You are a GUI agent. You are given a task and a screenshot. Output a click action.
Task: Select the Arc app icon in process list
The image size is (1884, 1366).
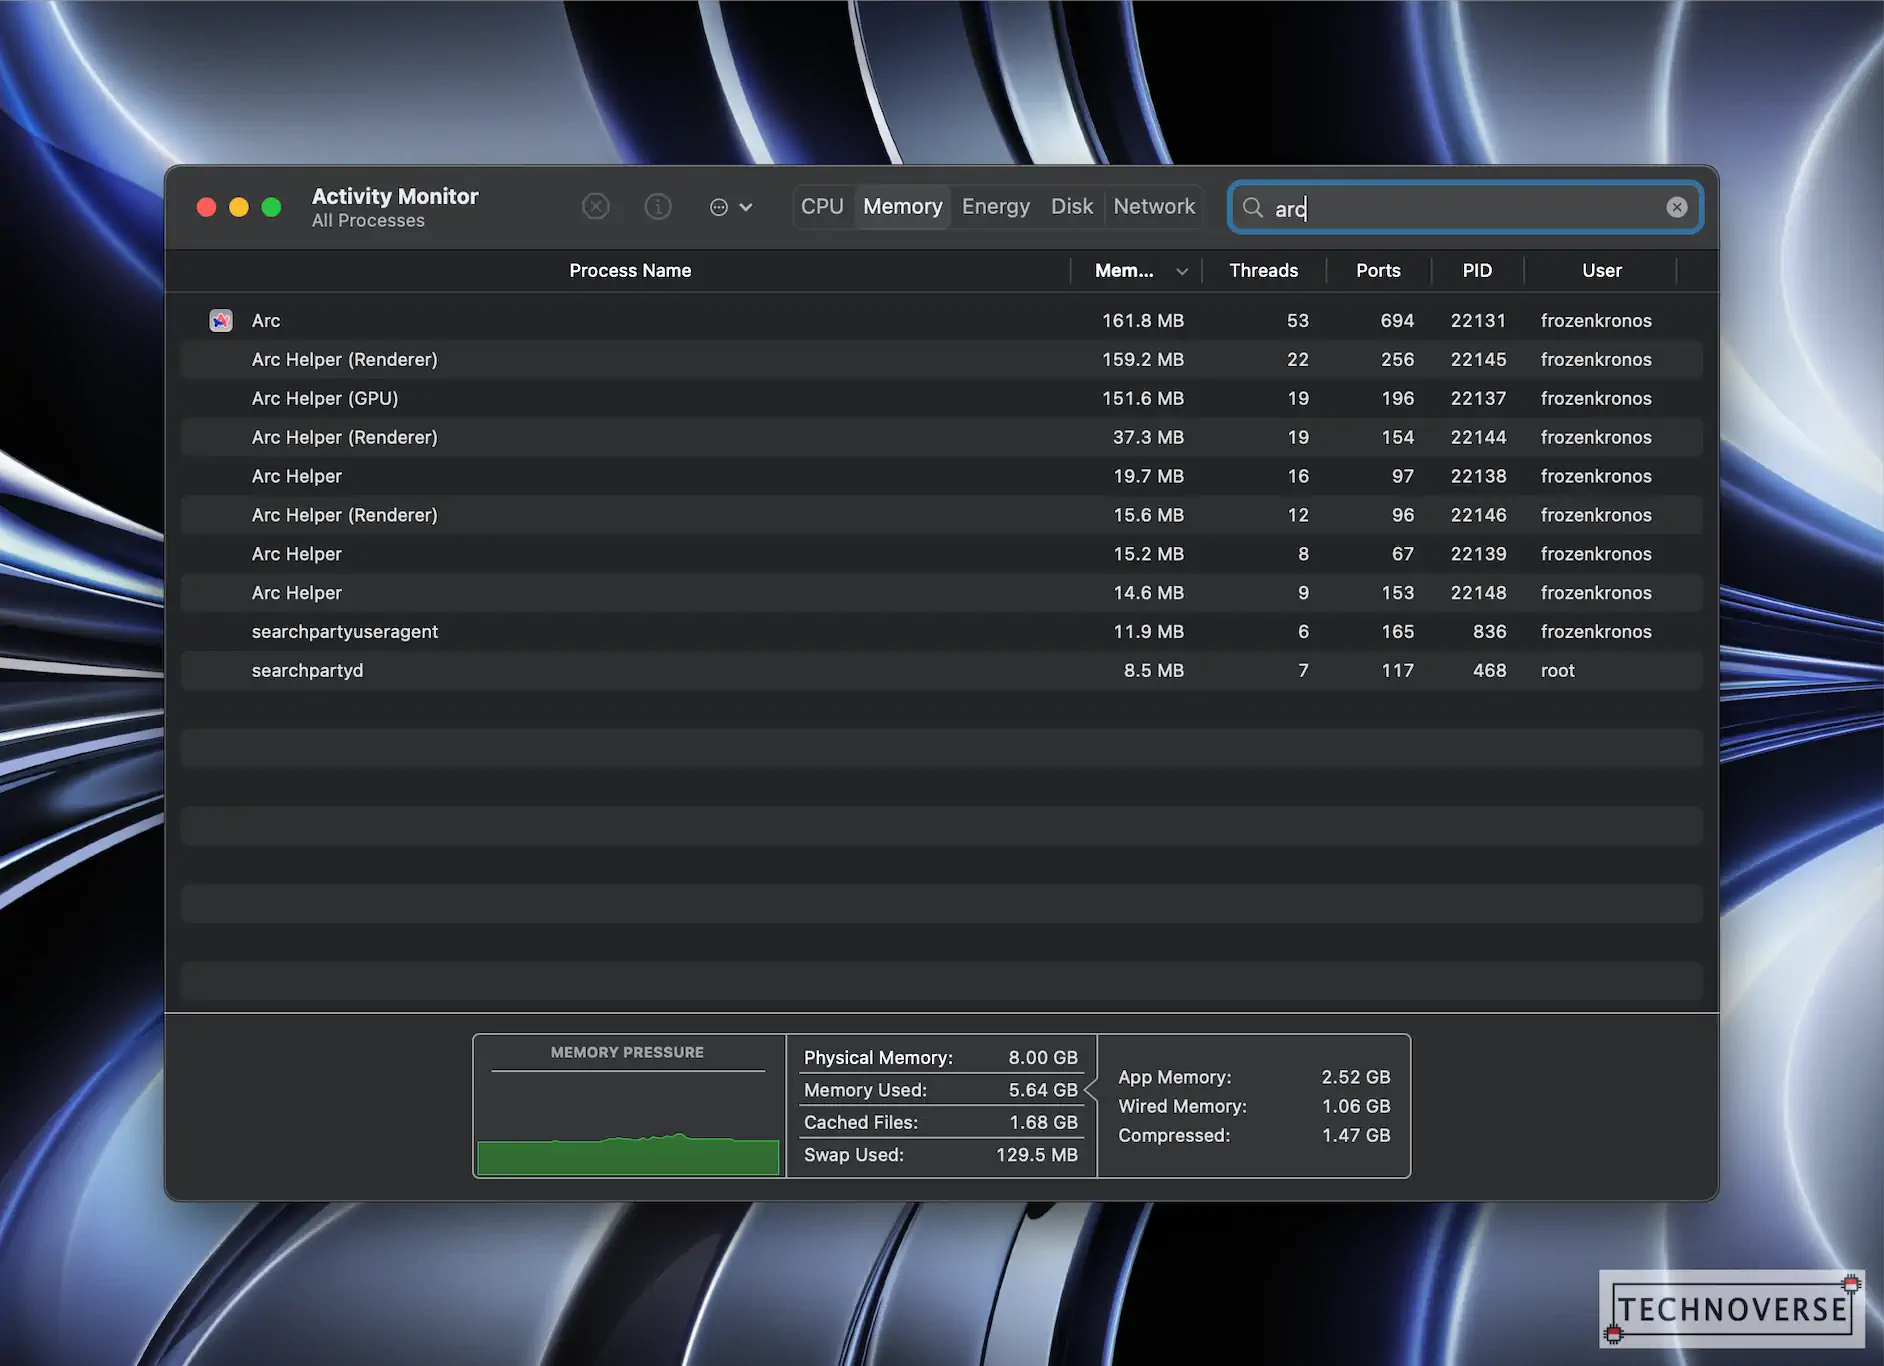click(x=221, y=320)
